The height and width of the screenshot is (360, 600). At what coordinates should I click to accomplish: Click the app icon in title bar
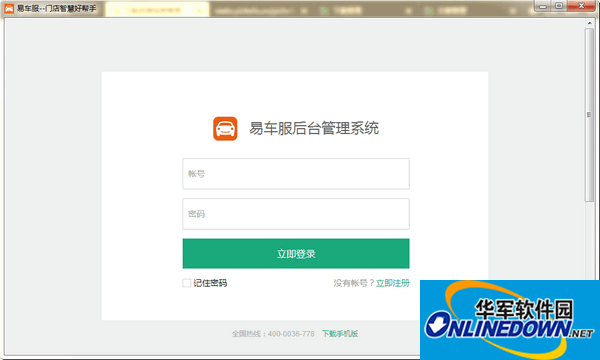pyautogui.click(x=9, y=8)
